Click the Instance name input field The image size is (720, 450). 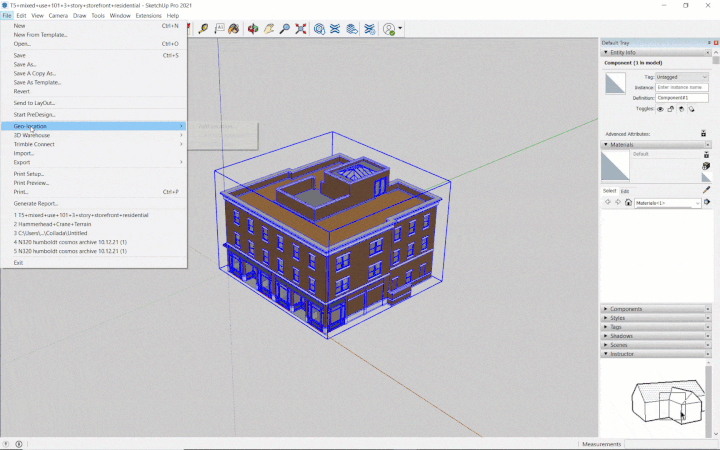point(682,87)
